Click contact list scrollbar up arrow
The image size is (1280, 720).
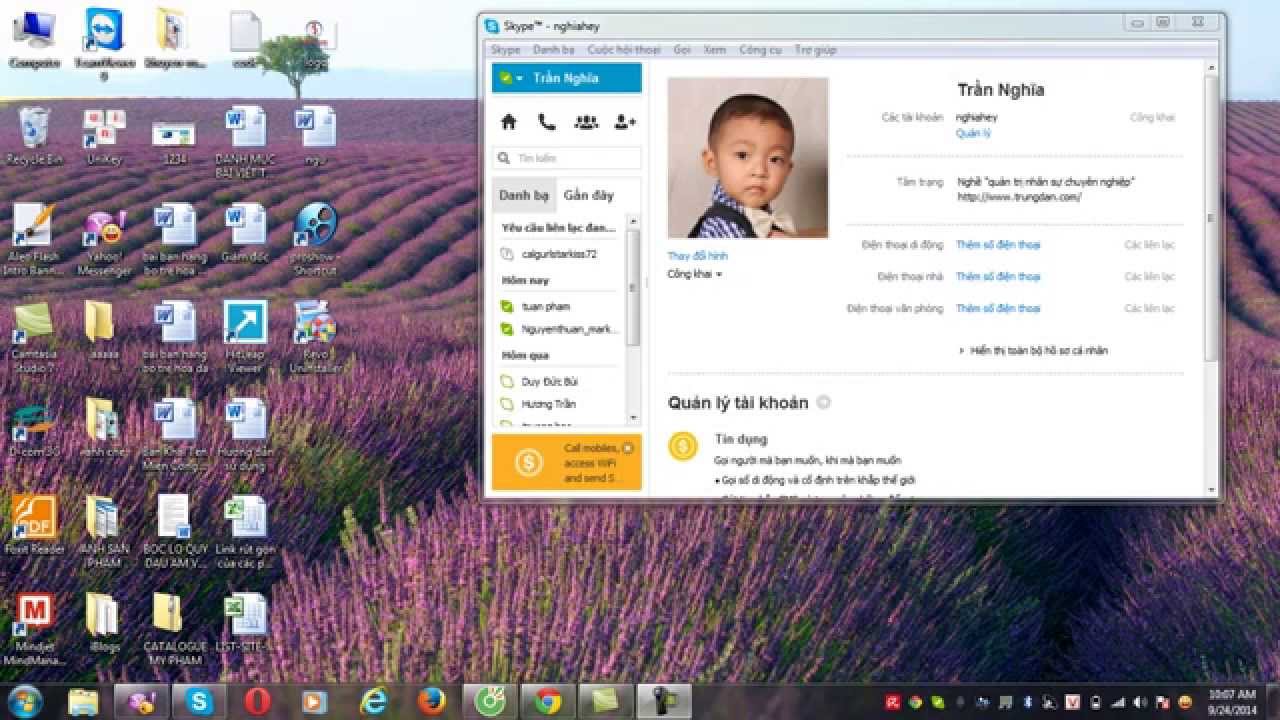(633, 220)
